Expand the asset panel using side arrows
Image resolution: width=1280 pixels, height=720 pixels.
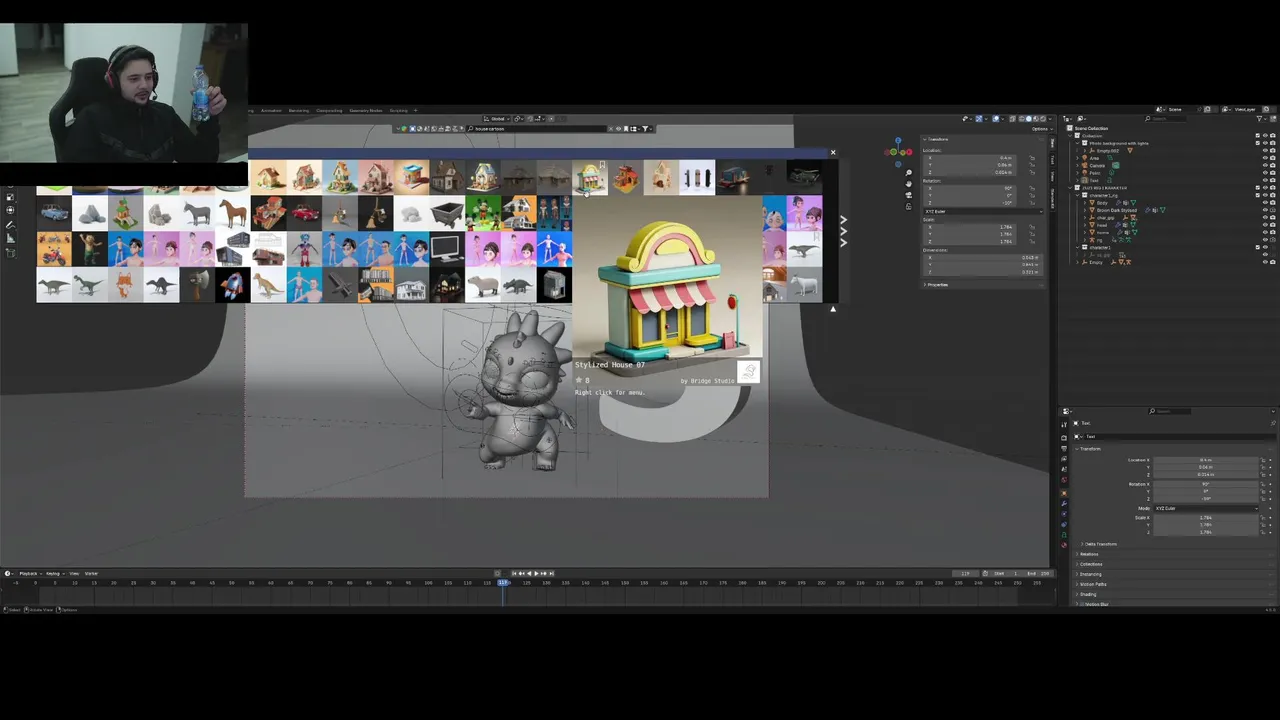(x=843, y=231)
